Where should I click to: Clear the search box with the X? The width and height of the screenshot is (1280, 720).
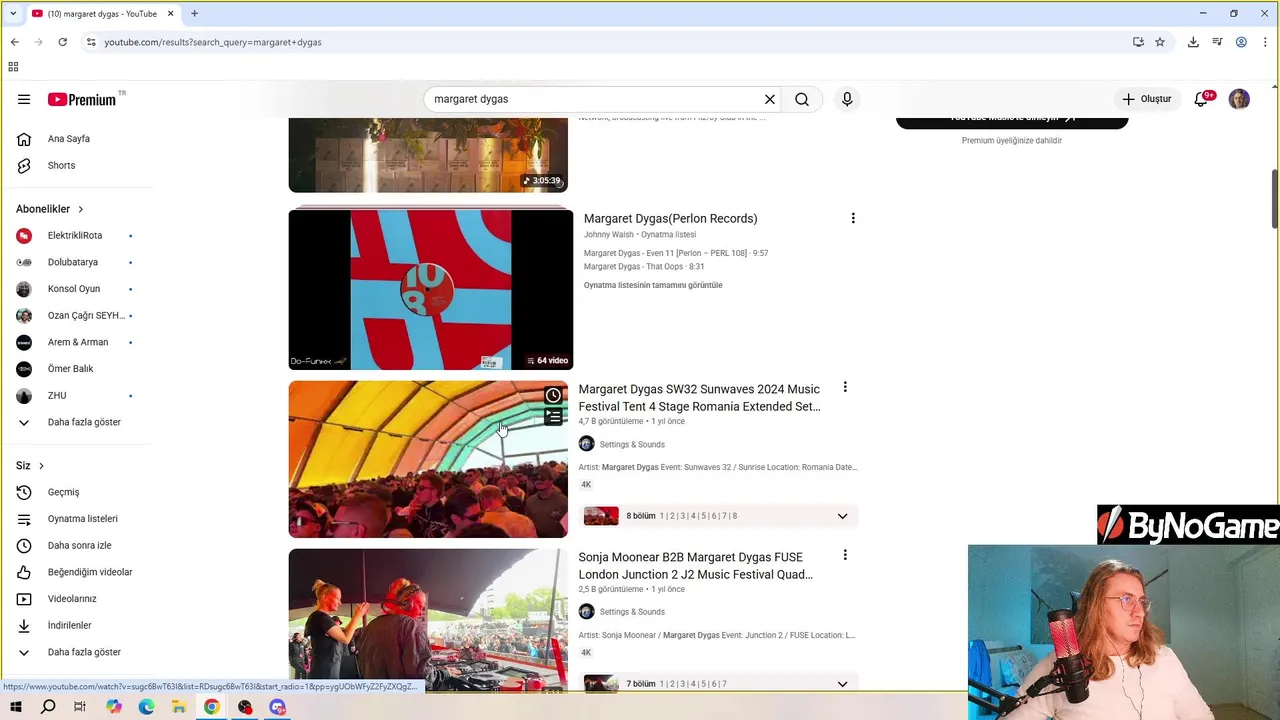click(770, 99)
